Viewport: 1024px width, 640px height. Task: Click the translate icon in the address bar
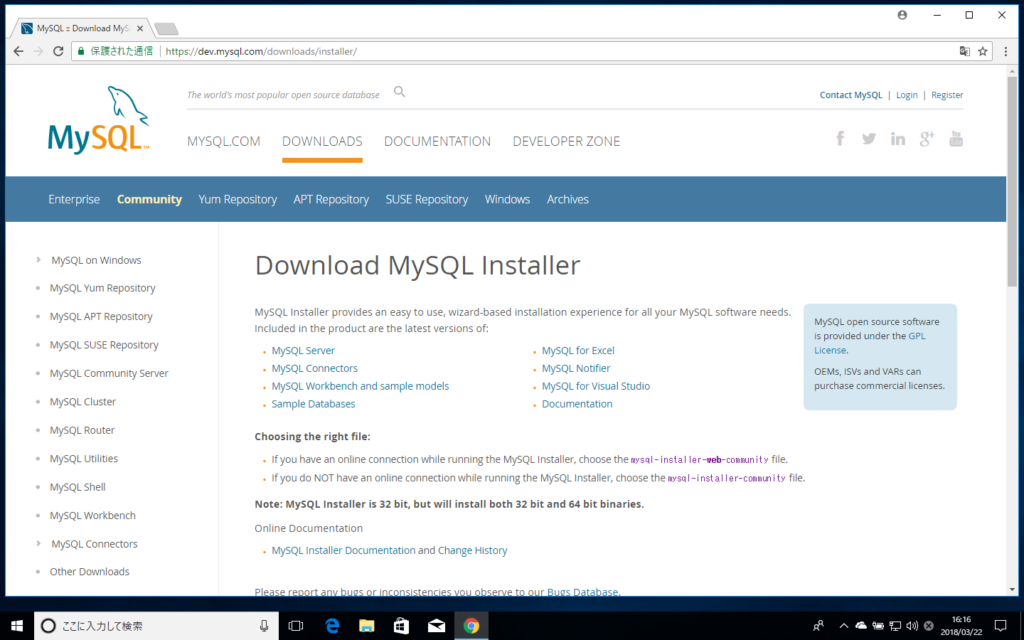[963, 50]
